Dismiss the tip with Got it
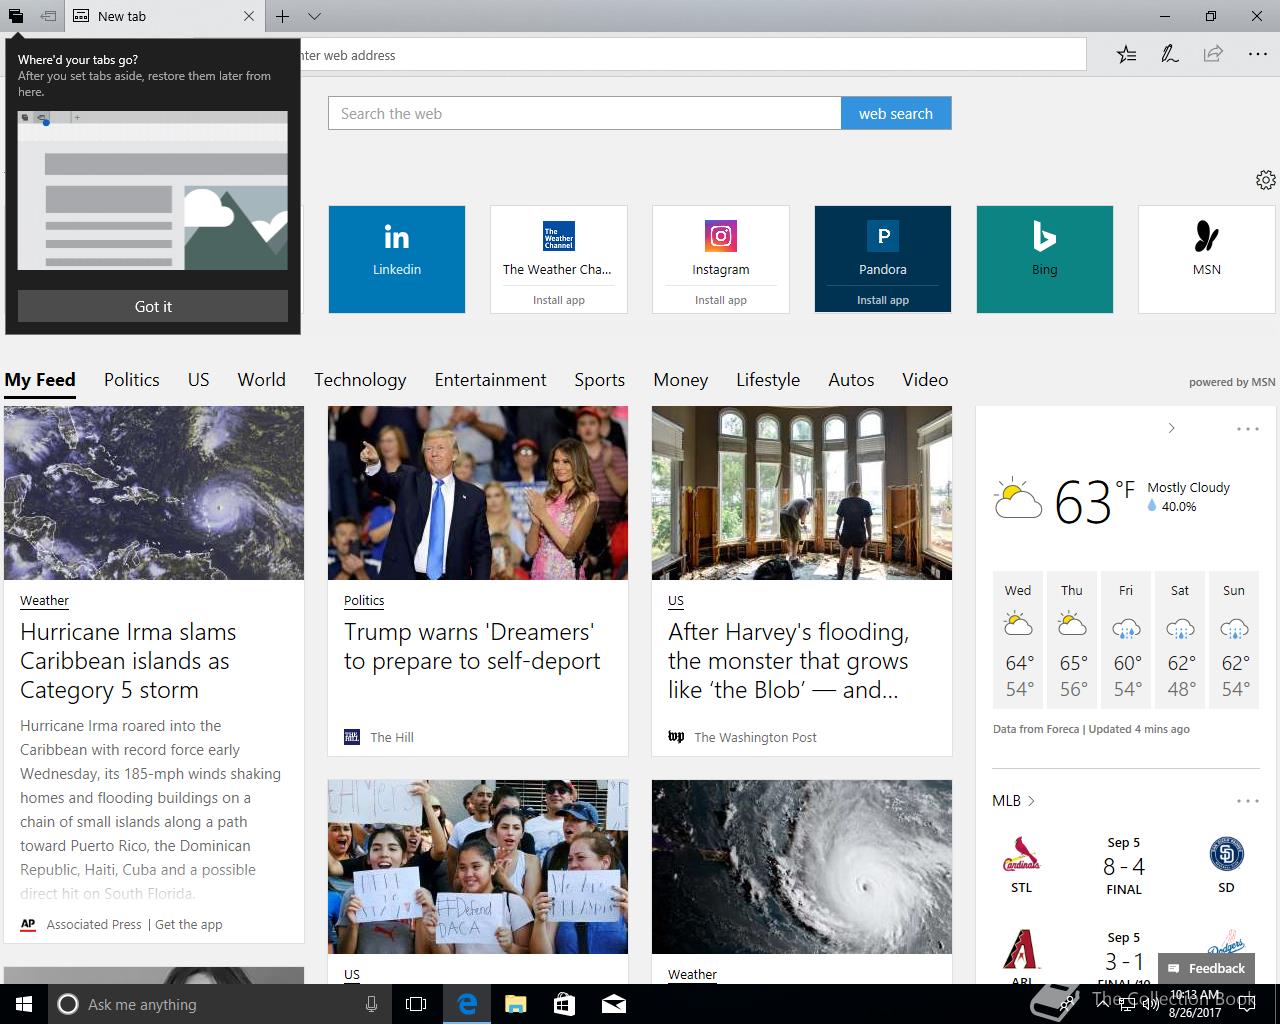 pyautogui.click(x=153, y=306)
